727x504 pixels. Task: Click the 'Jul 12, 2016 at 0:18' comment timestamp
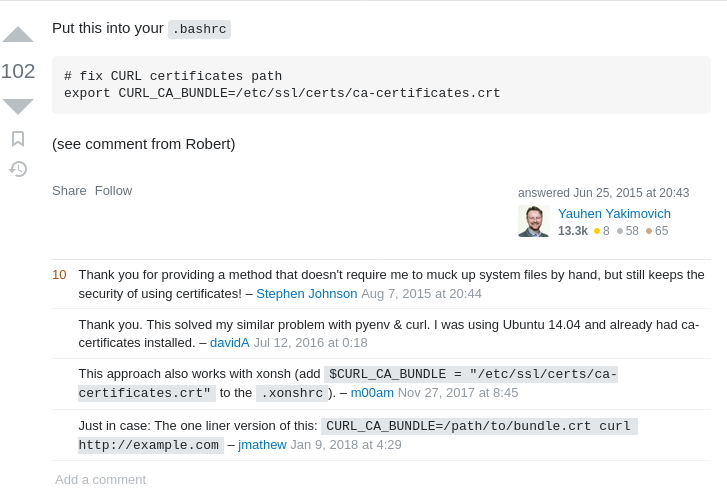[x=310, y=343]
